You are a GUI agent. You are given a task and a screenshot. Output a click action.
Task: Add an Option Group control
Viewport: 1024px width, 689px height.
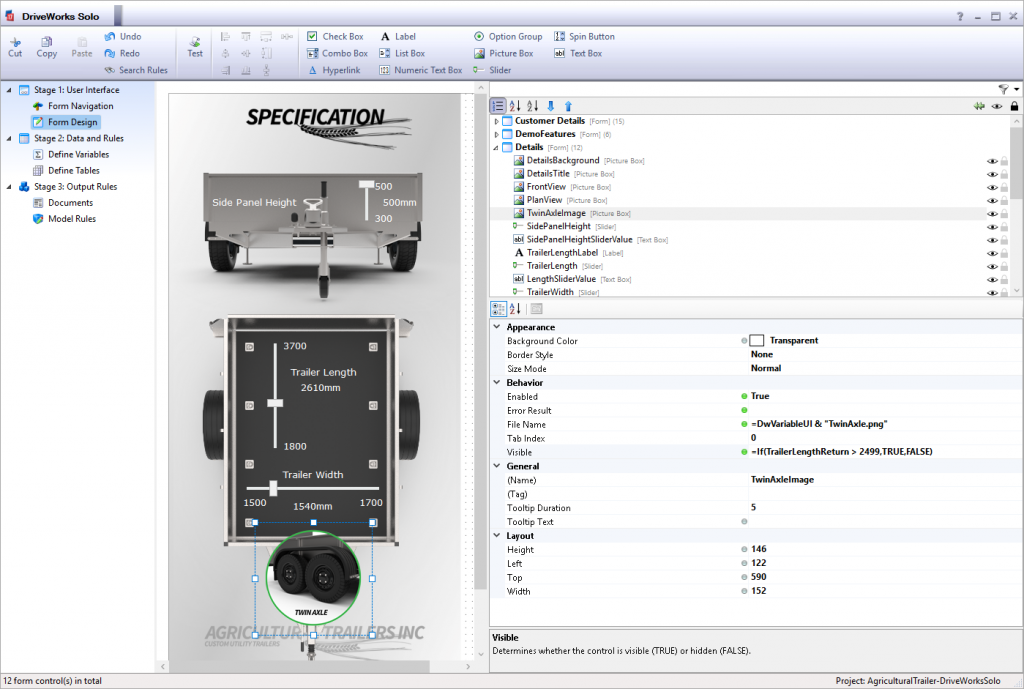click(x=508, y=37)
